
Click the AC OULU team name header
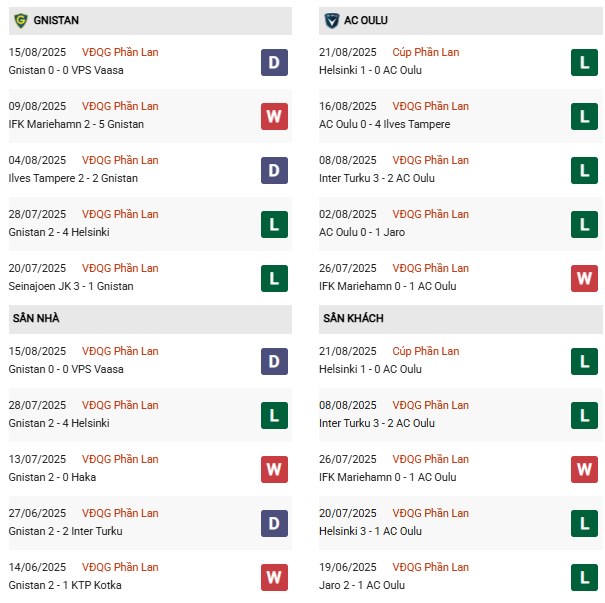[365, 20]
